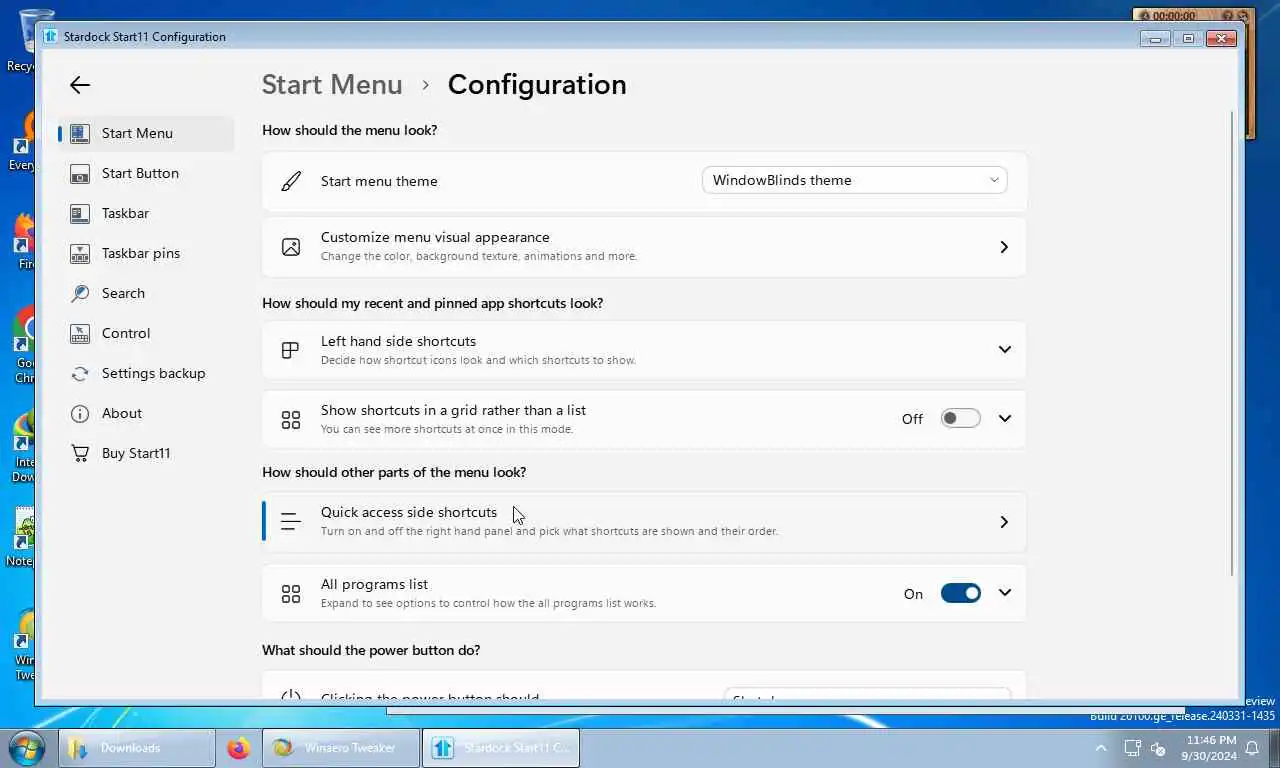Viewport: 1280px width, 768px height.
Task: Open the notification bell in system tray
Action: point(1251,748)
